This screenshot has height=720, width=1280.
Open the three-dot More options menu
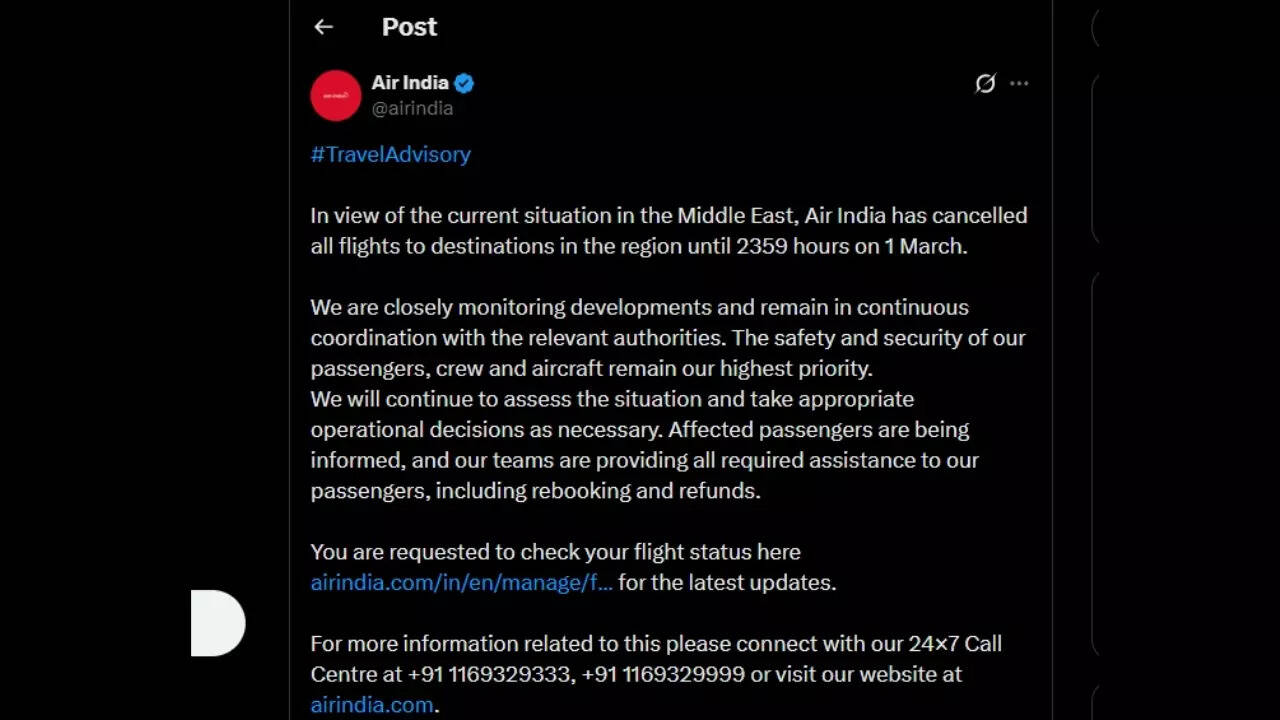(x=1019, y=84)
